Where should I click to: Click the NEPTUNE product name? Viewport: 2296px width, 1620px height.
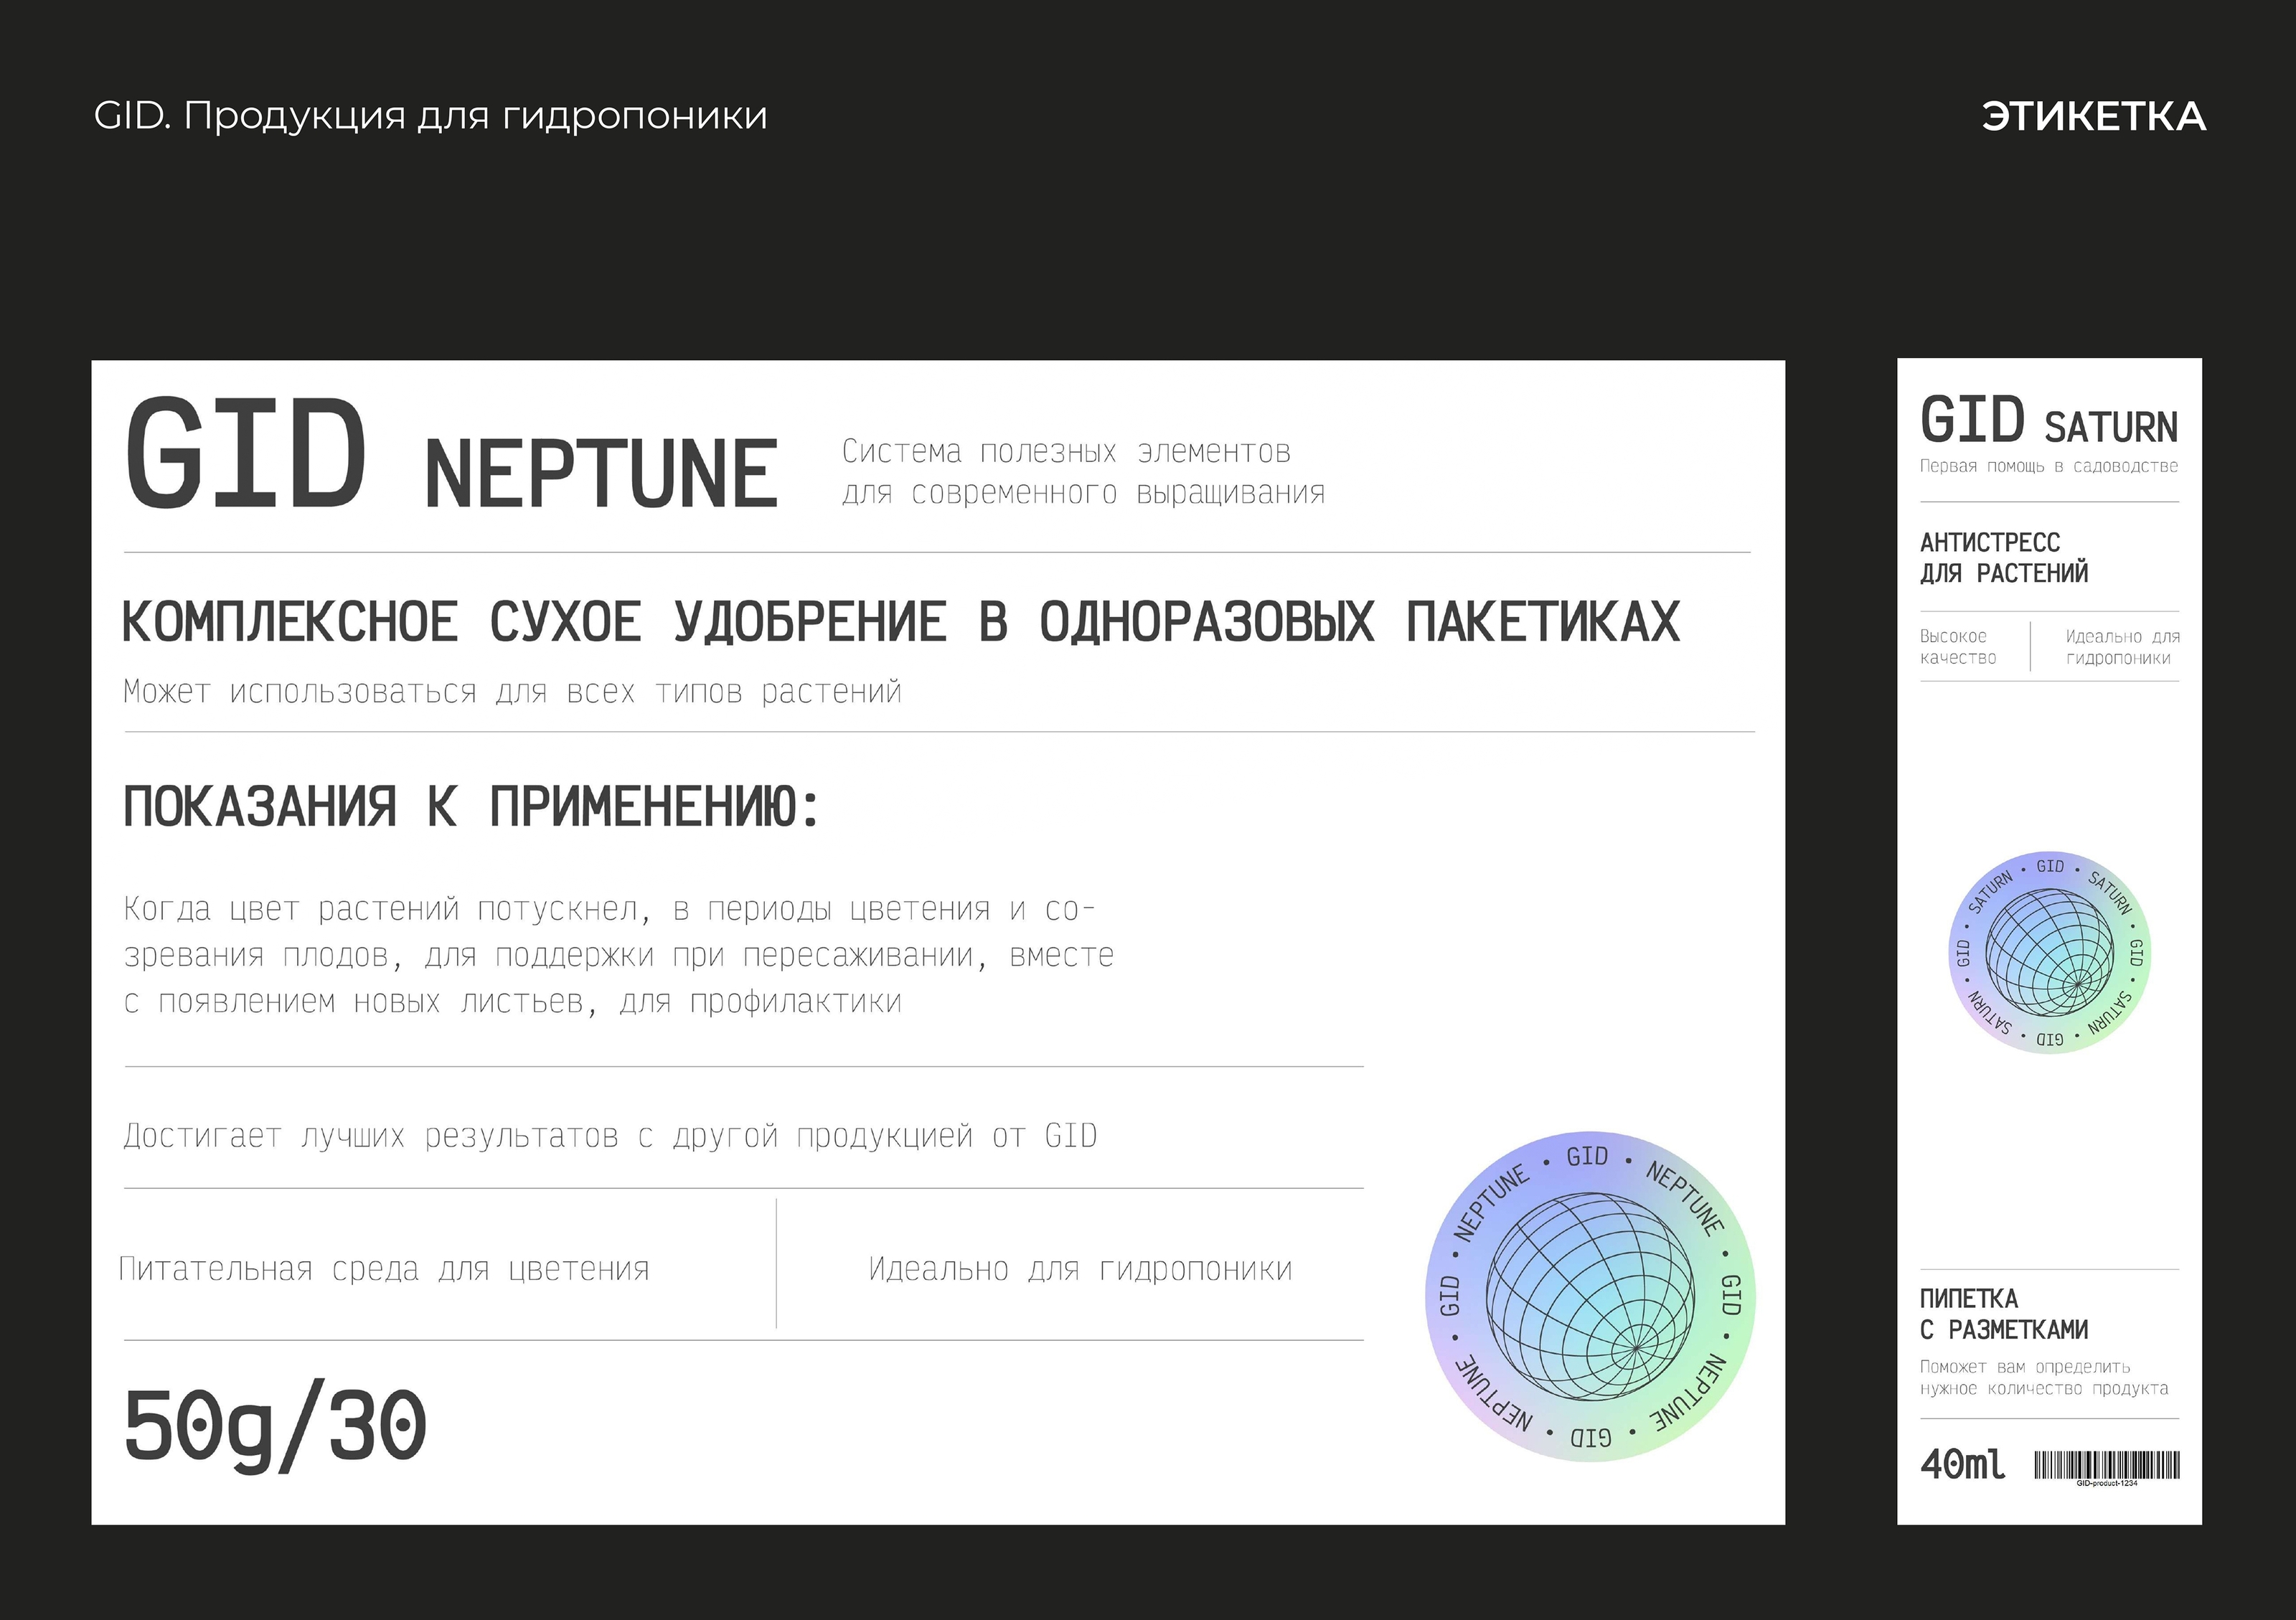601,475
